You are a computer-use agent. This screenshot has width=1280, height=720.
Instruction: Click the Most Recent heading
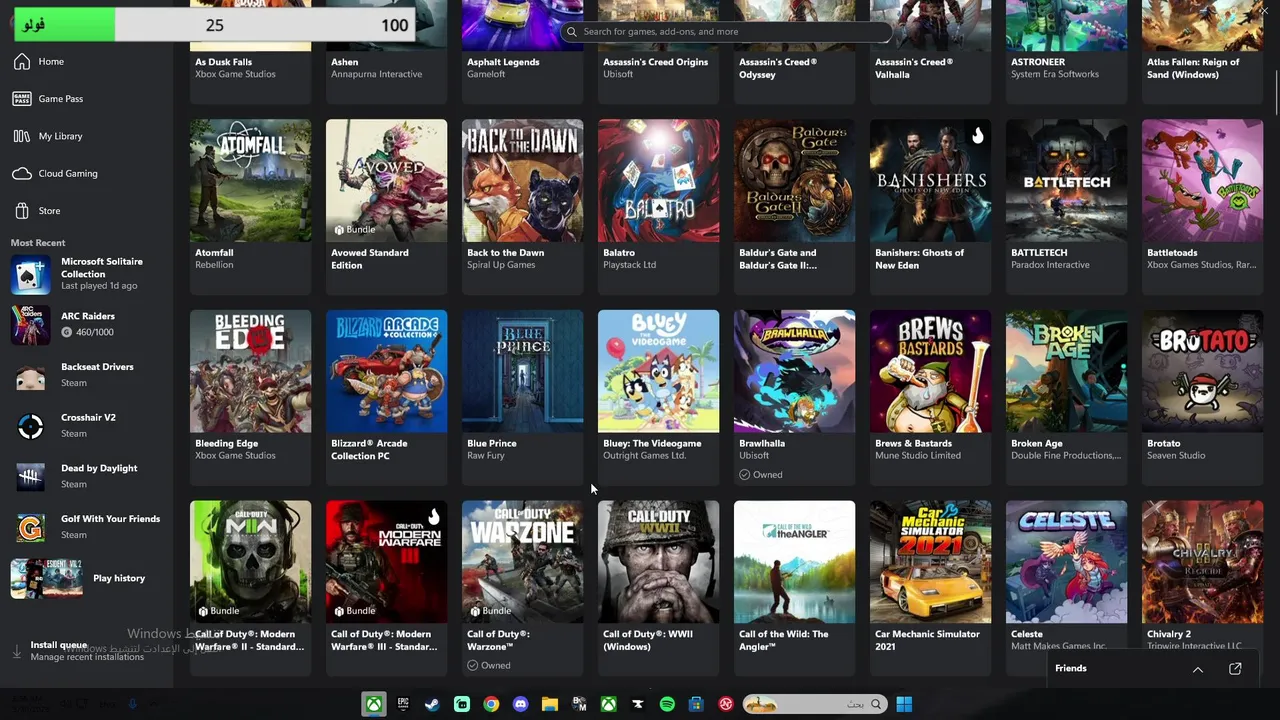pyautogui.click(x=38, y=243)
